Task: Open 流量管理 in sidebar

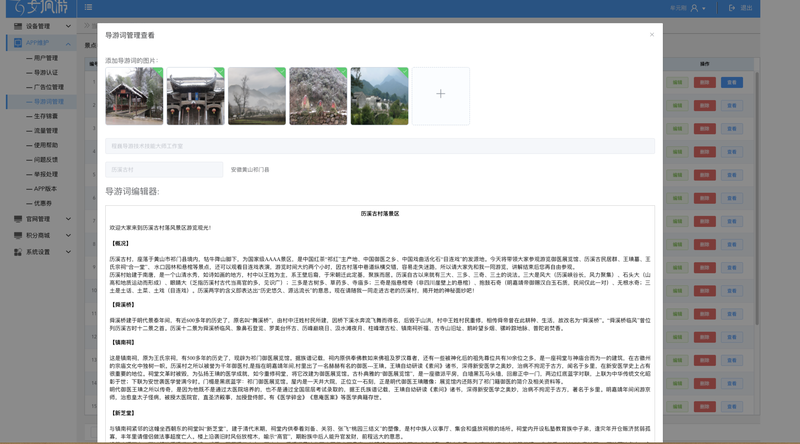Action: [x=45, y=131]
